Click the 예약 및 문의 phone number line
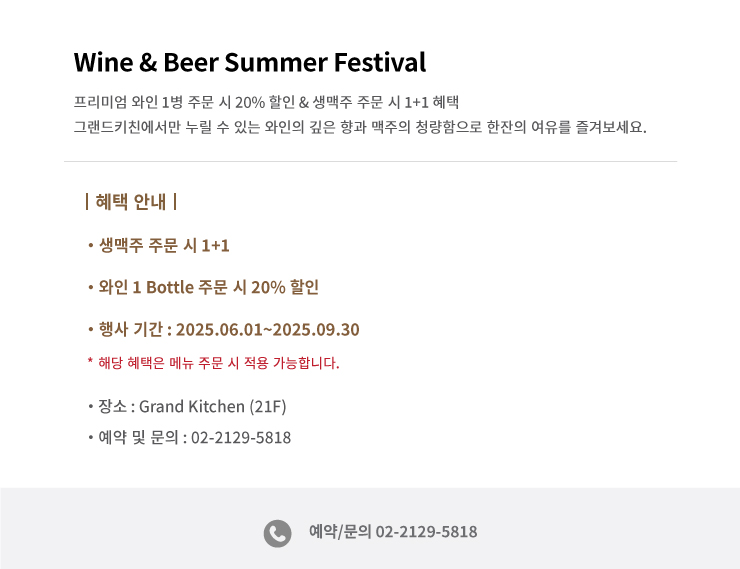The image size is (740, 569). (189, 437)
